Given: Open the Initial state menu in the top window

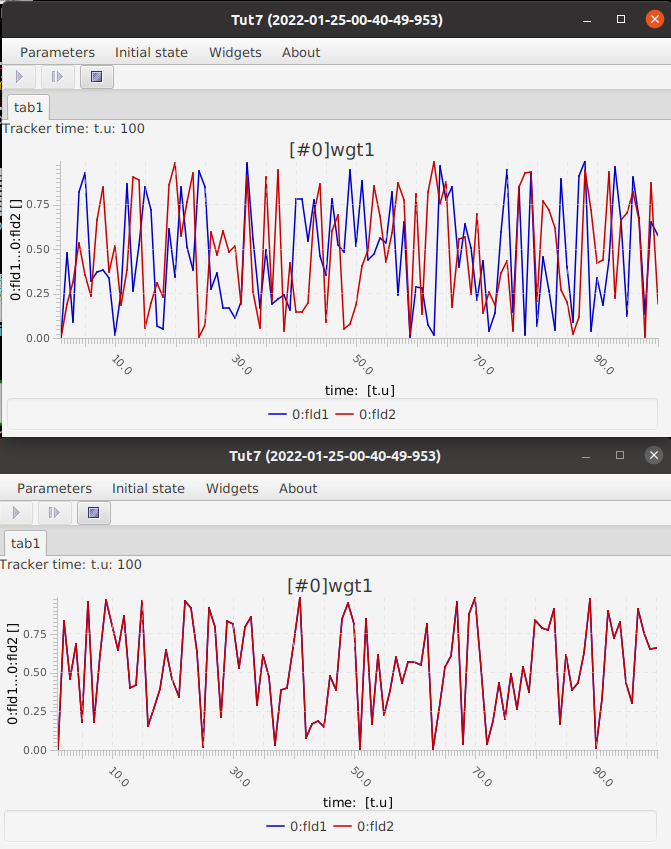Looking at the screenshot, I should (151, 52).
